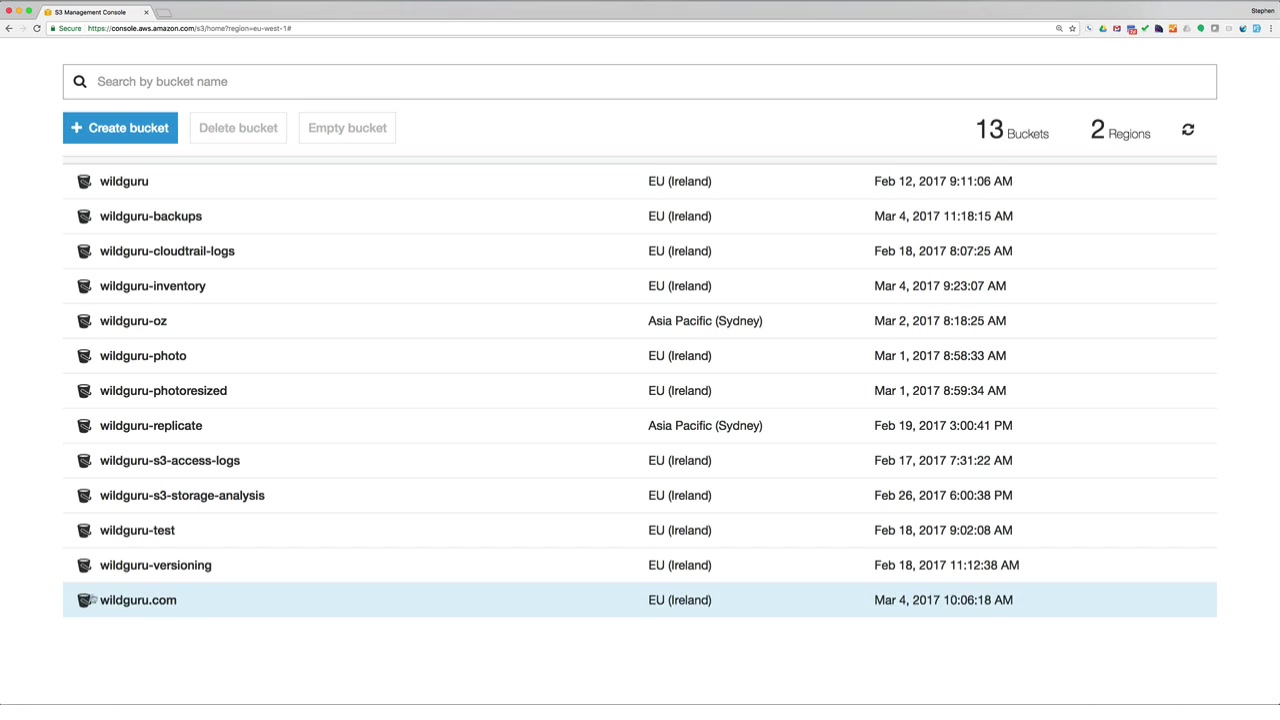The height and width of the screenshot is (720, 1280).
Task: Click the bucket icon for wildguru-photoresized
Action: 84,391
